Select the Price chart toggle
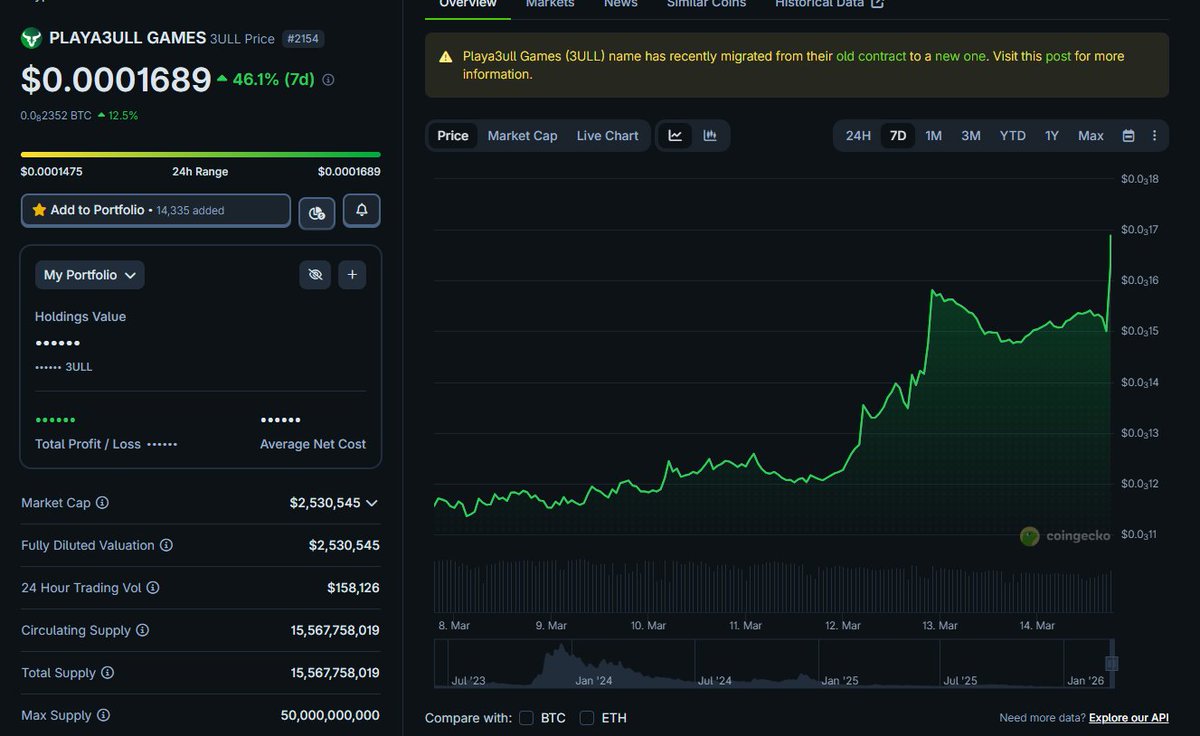This screenshot has width=1200, height=736. point(453,136)
